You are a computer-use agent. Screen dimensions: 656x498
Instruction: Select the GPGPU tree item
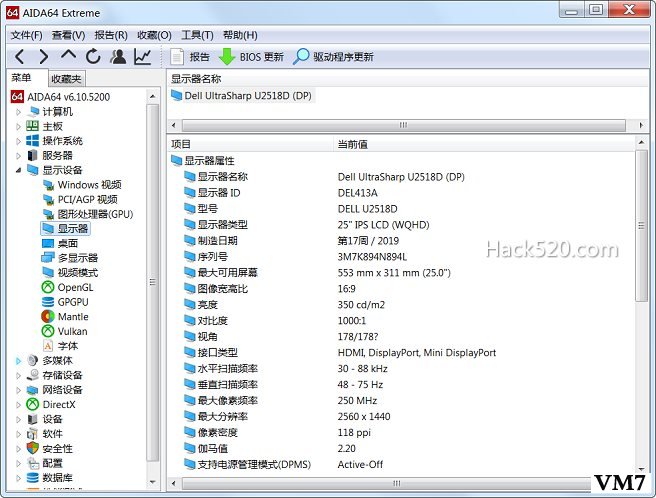(65, 302)
